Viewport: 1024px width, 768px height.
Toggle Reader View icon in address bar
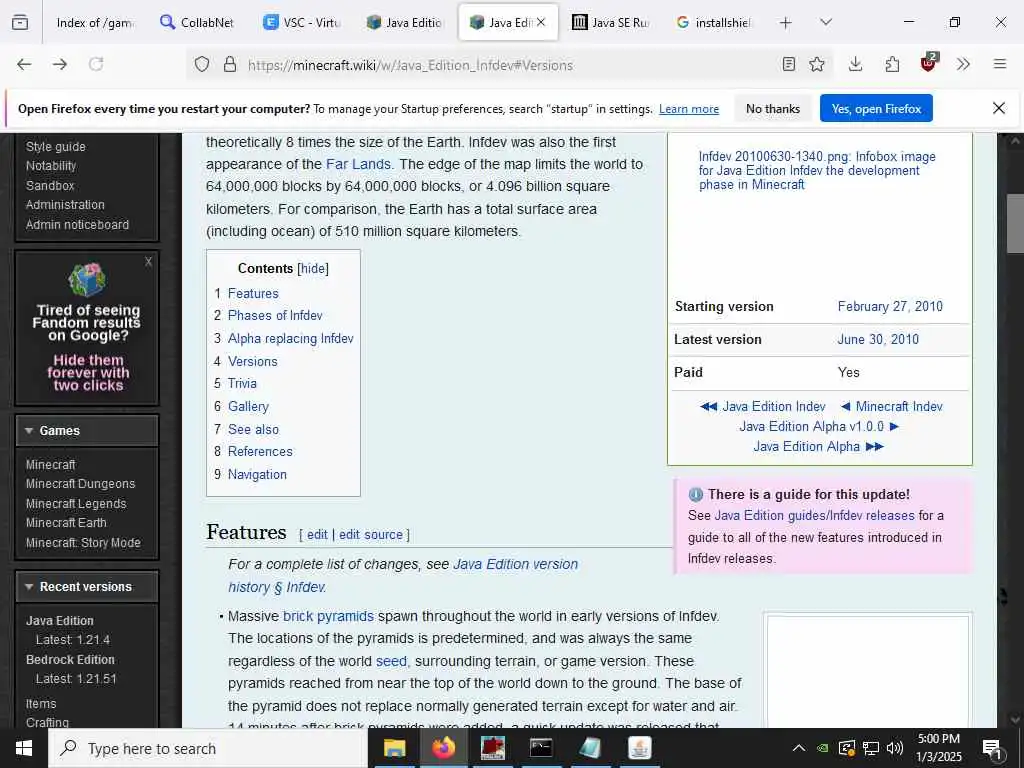789,64
